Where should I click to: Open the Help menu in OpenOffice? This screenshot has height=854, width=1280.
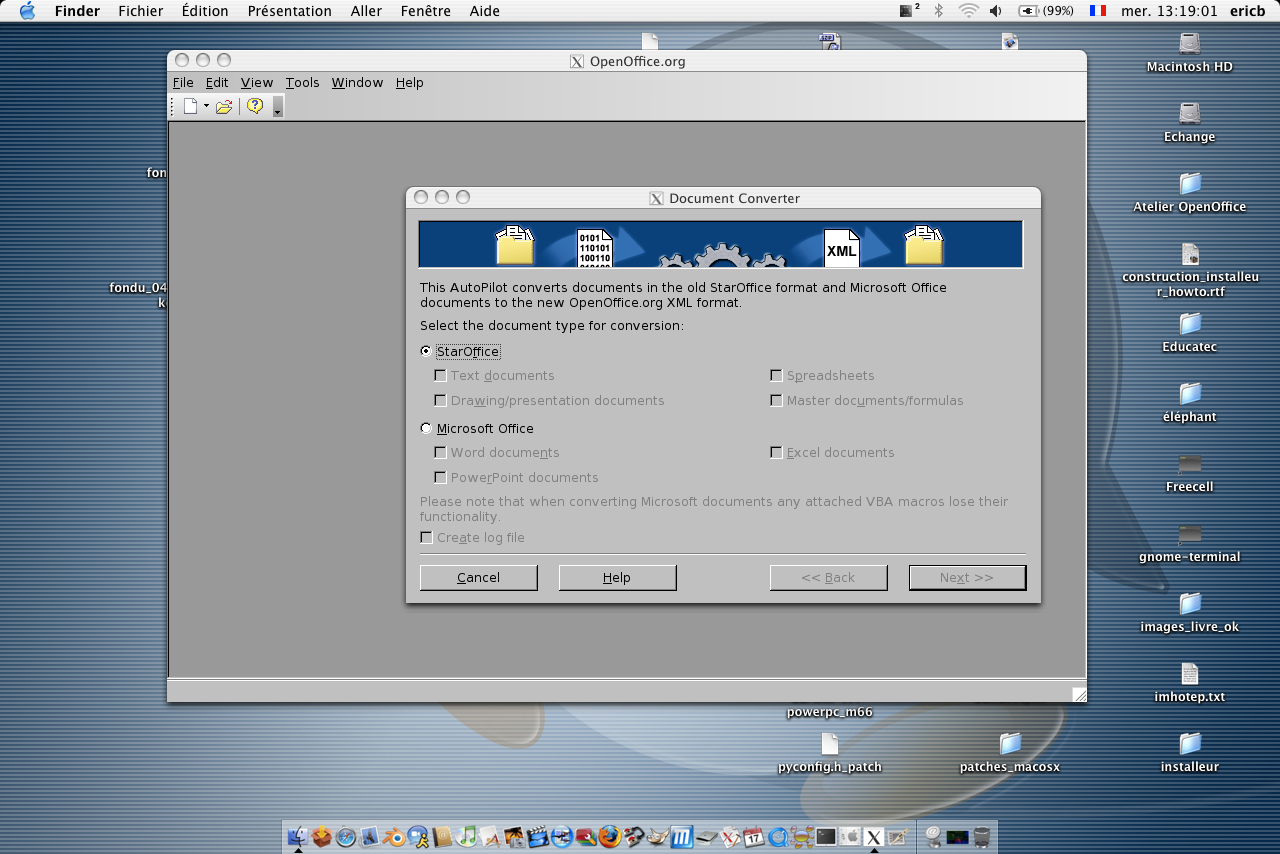(409, 83)
